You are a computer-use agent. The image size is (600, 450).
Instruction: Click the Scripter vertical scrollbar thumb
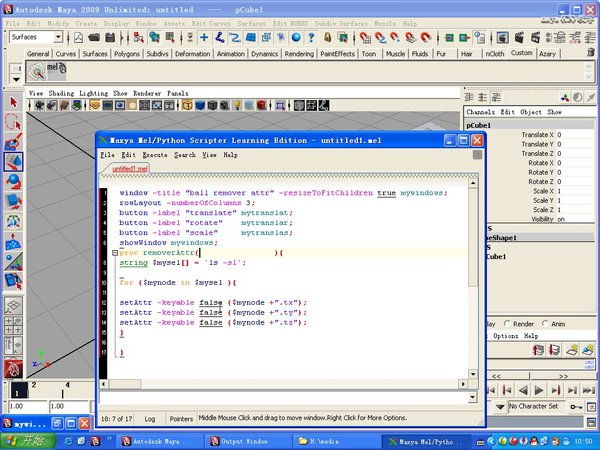tap(473, 237)
